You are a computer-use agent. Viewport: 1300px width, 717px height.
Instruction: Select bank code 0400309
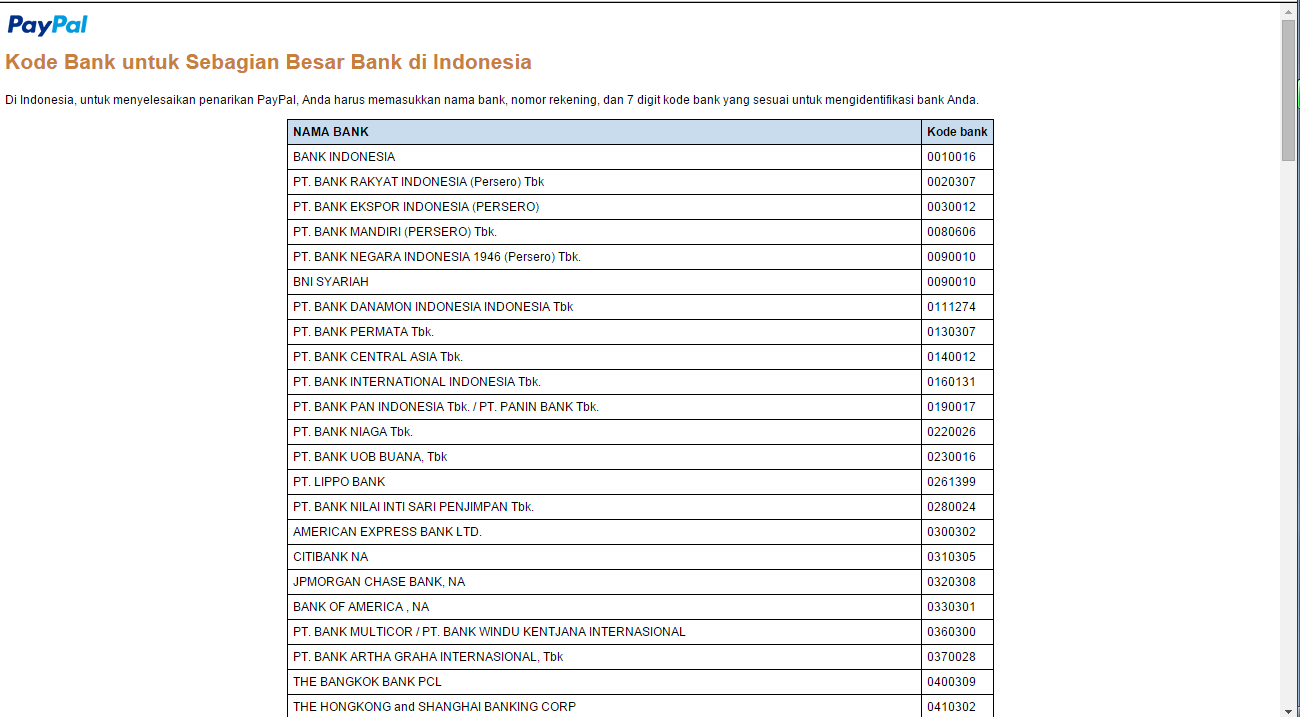click(x=951, y=682)
